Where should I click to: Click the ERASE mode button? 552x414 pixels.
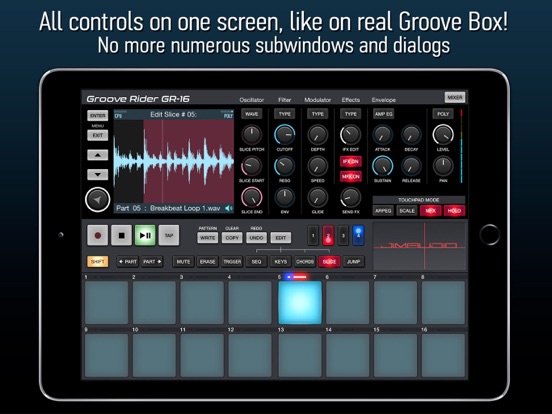pos(207,262)
